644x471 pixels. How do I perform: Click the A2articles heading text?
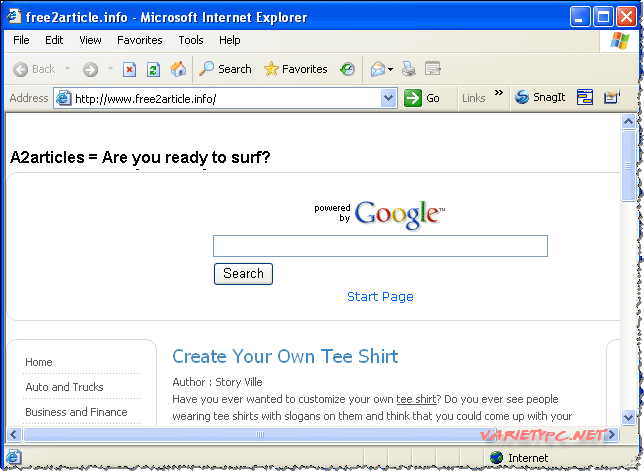[140, 157]
